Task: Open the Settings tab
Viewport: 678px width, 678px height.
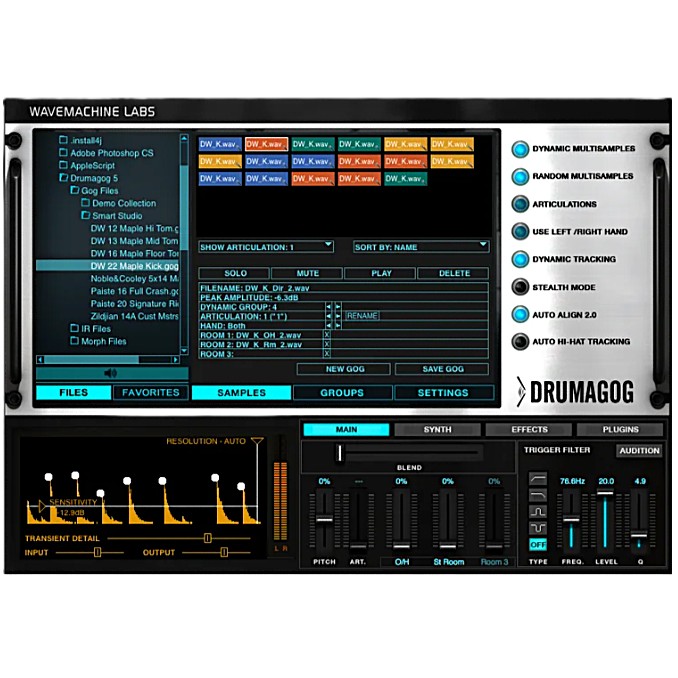Action: (x=443, y=393)
